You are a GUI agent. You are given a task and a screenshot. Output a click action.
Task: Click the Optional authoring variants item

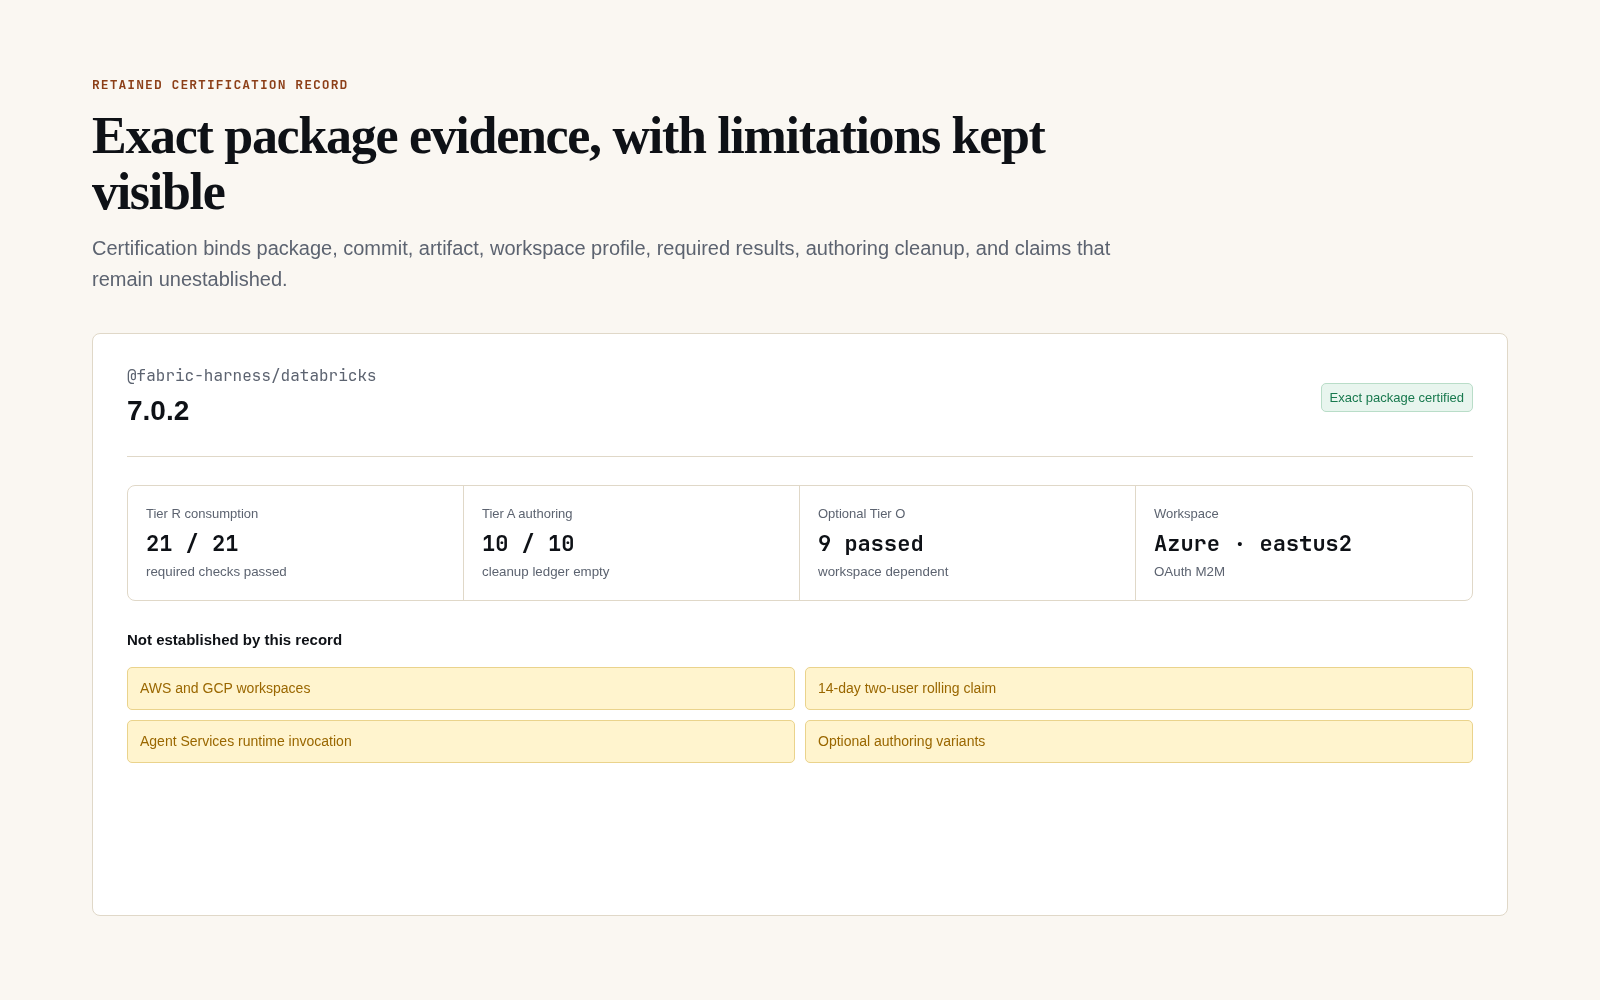pos(1139,741)
